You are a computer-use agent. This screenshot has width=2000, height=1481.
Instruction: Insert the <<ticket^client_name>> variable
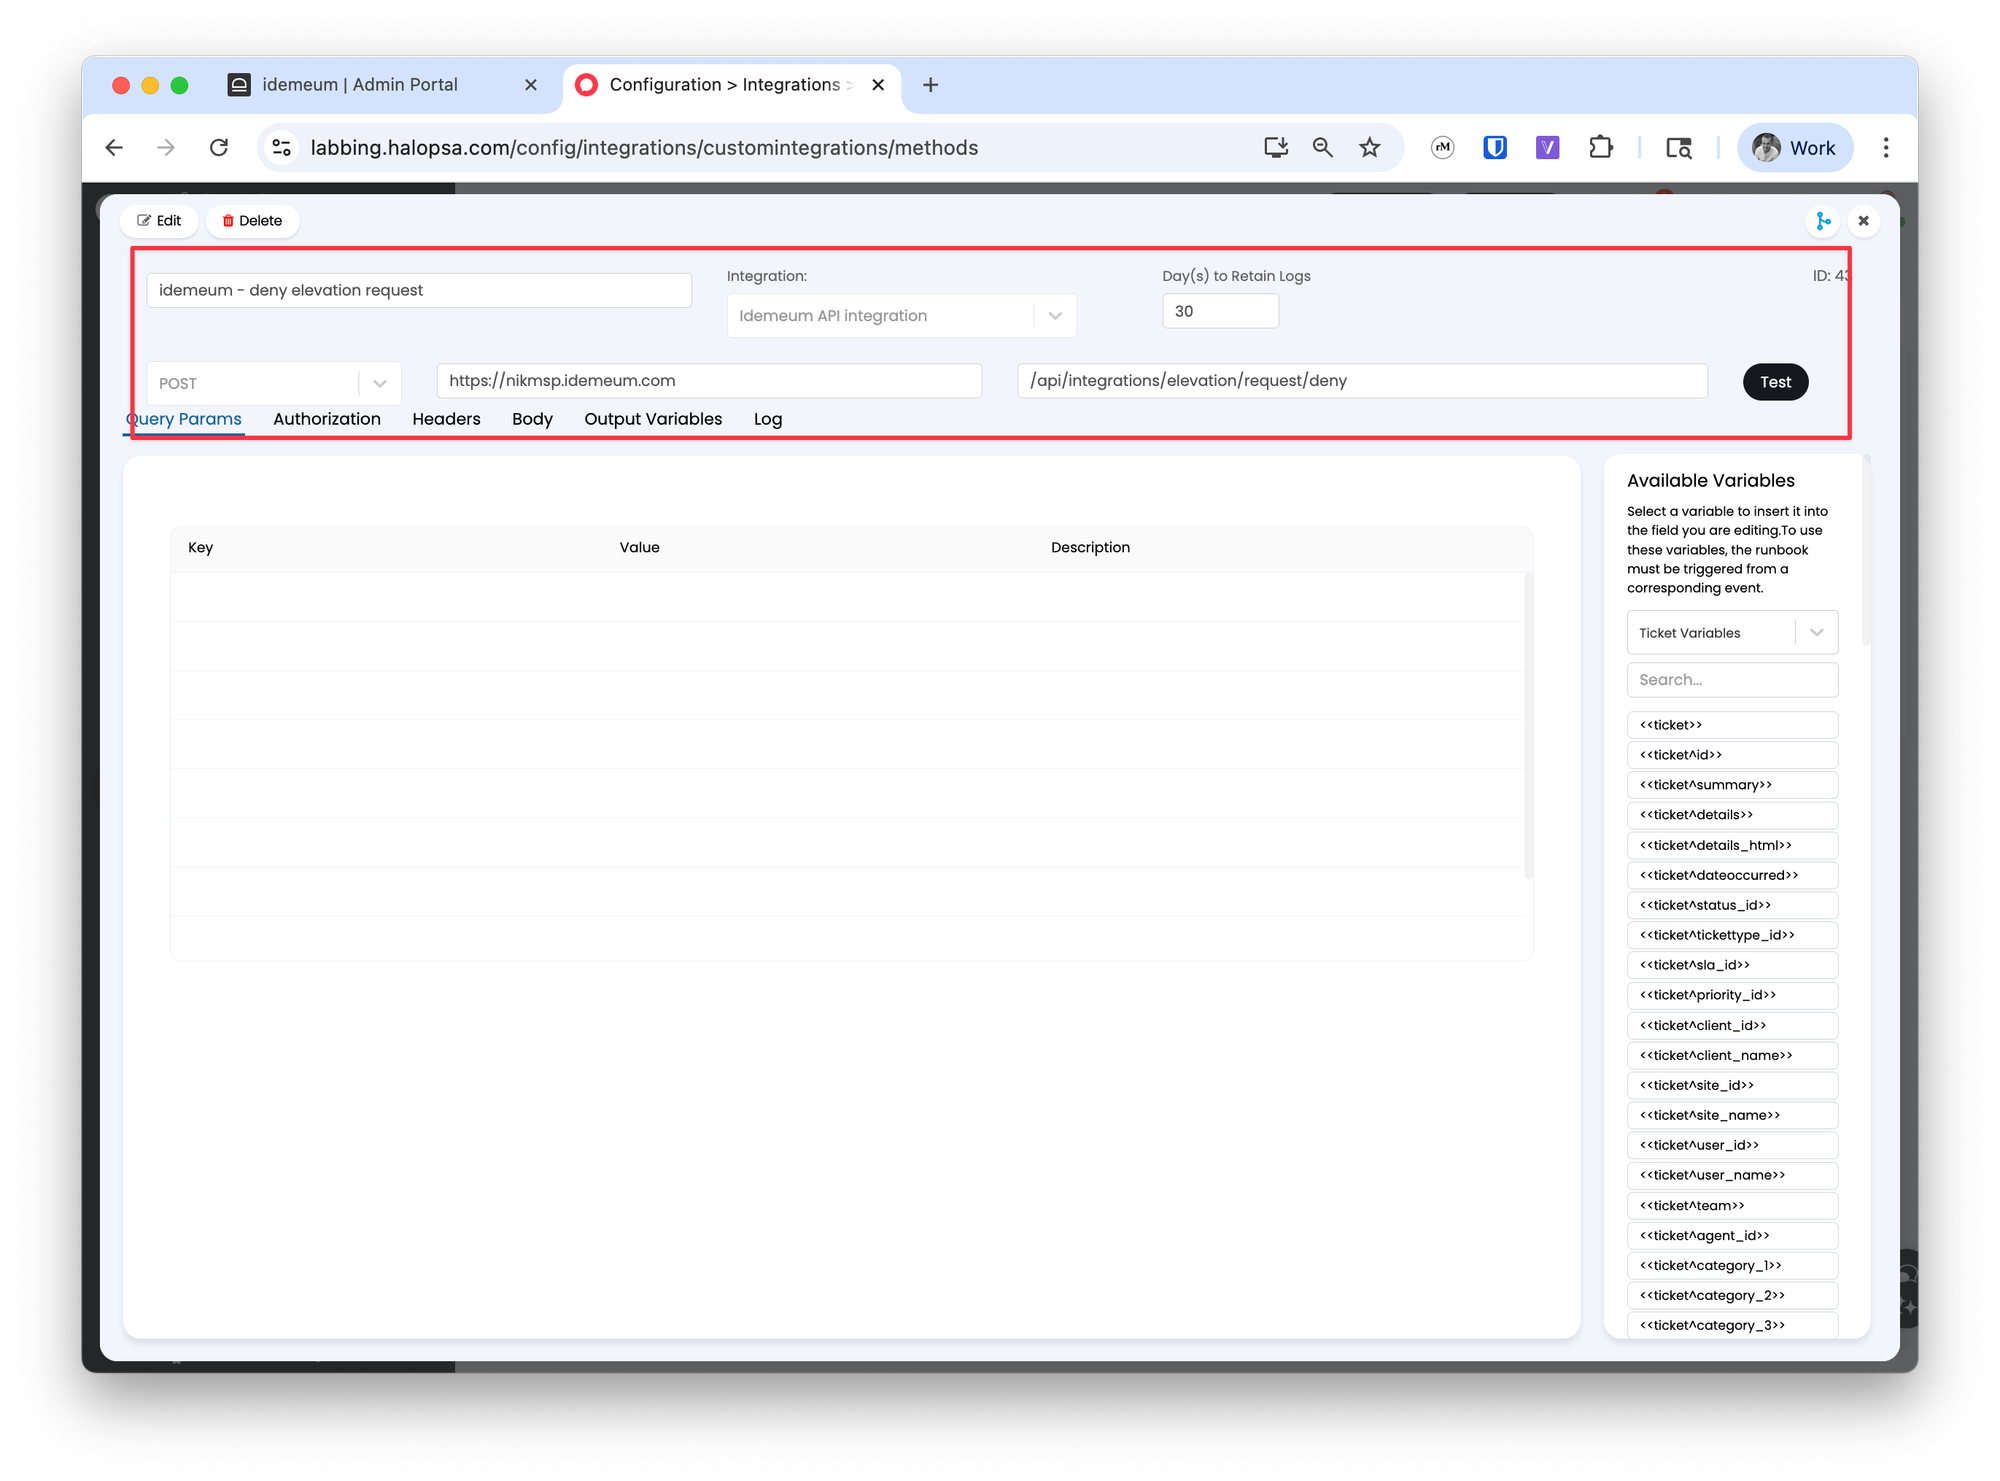coord(1732,1055)
